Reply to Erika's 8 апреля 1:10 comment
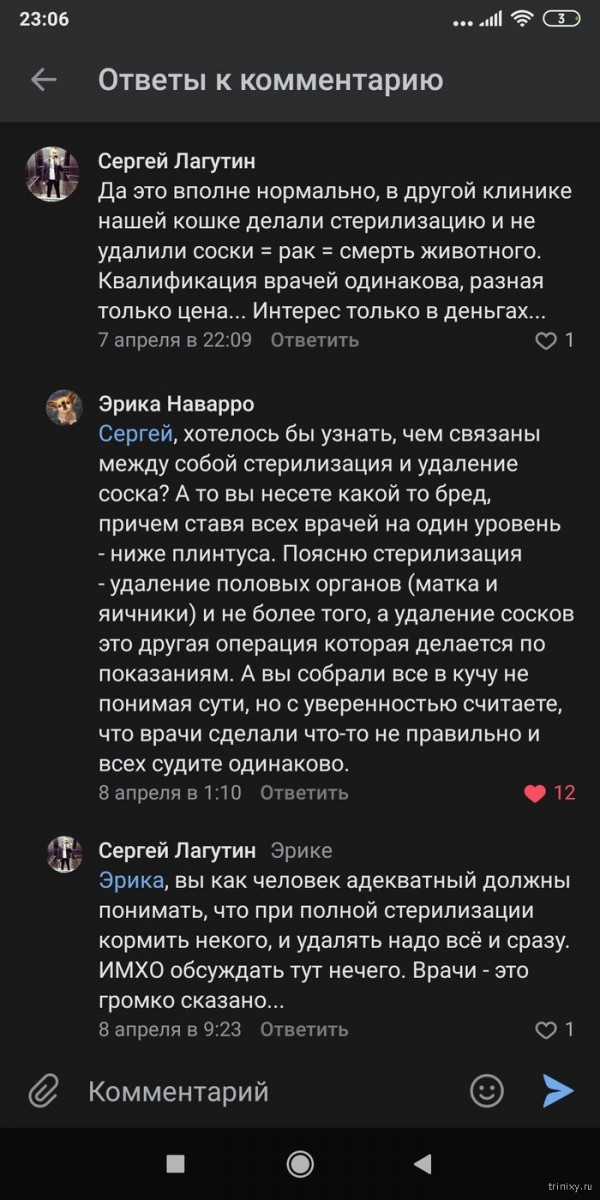Viewport: 600px width, 1200px height. 304,793
